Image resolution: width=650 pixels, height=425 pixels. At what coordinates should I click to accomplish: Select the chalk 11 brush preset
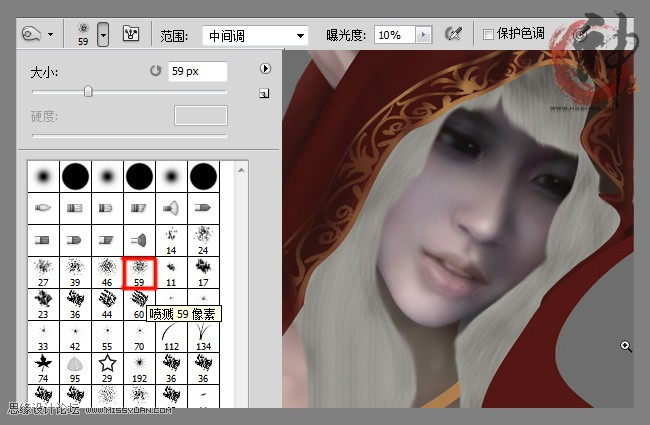(x=171, y=272)
